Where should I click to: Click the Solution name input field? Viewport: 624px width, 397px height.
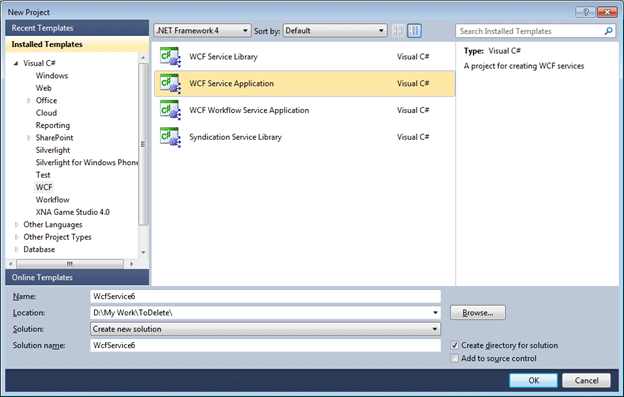(265, 345)
